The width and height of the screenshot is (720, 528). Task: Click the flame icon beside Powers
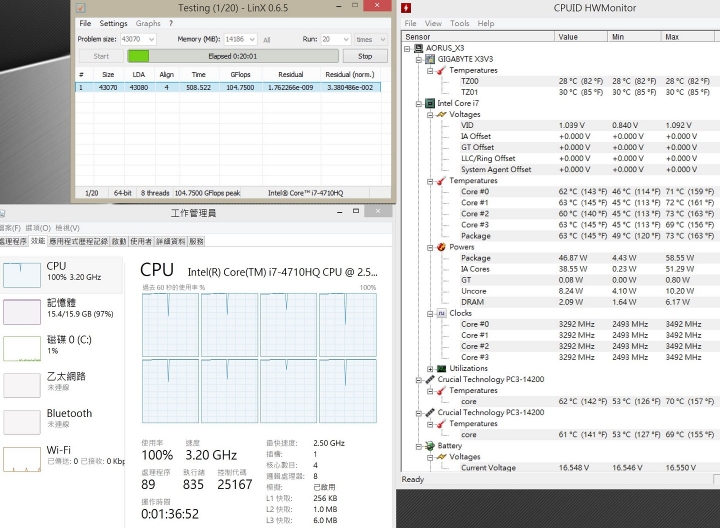pyautogui.click(x=441, y=247)
